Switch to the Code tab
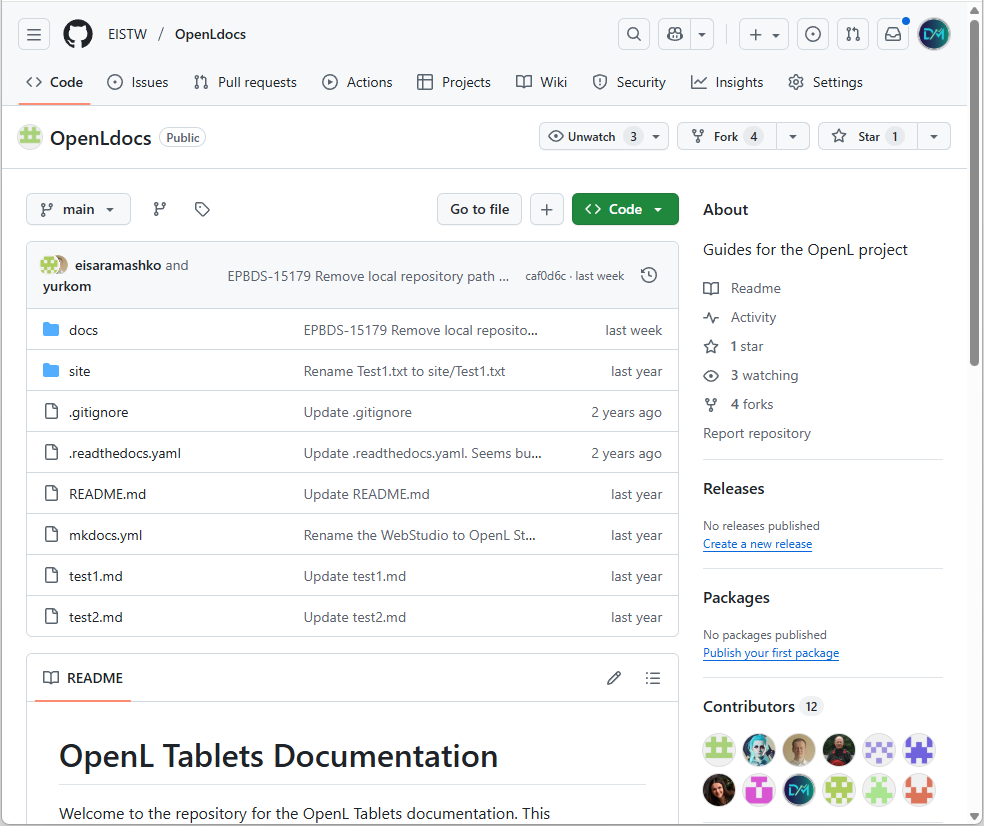Screen dimensions: 984x826 click(55, 82)
